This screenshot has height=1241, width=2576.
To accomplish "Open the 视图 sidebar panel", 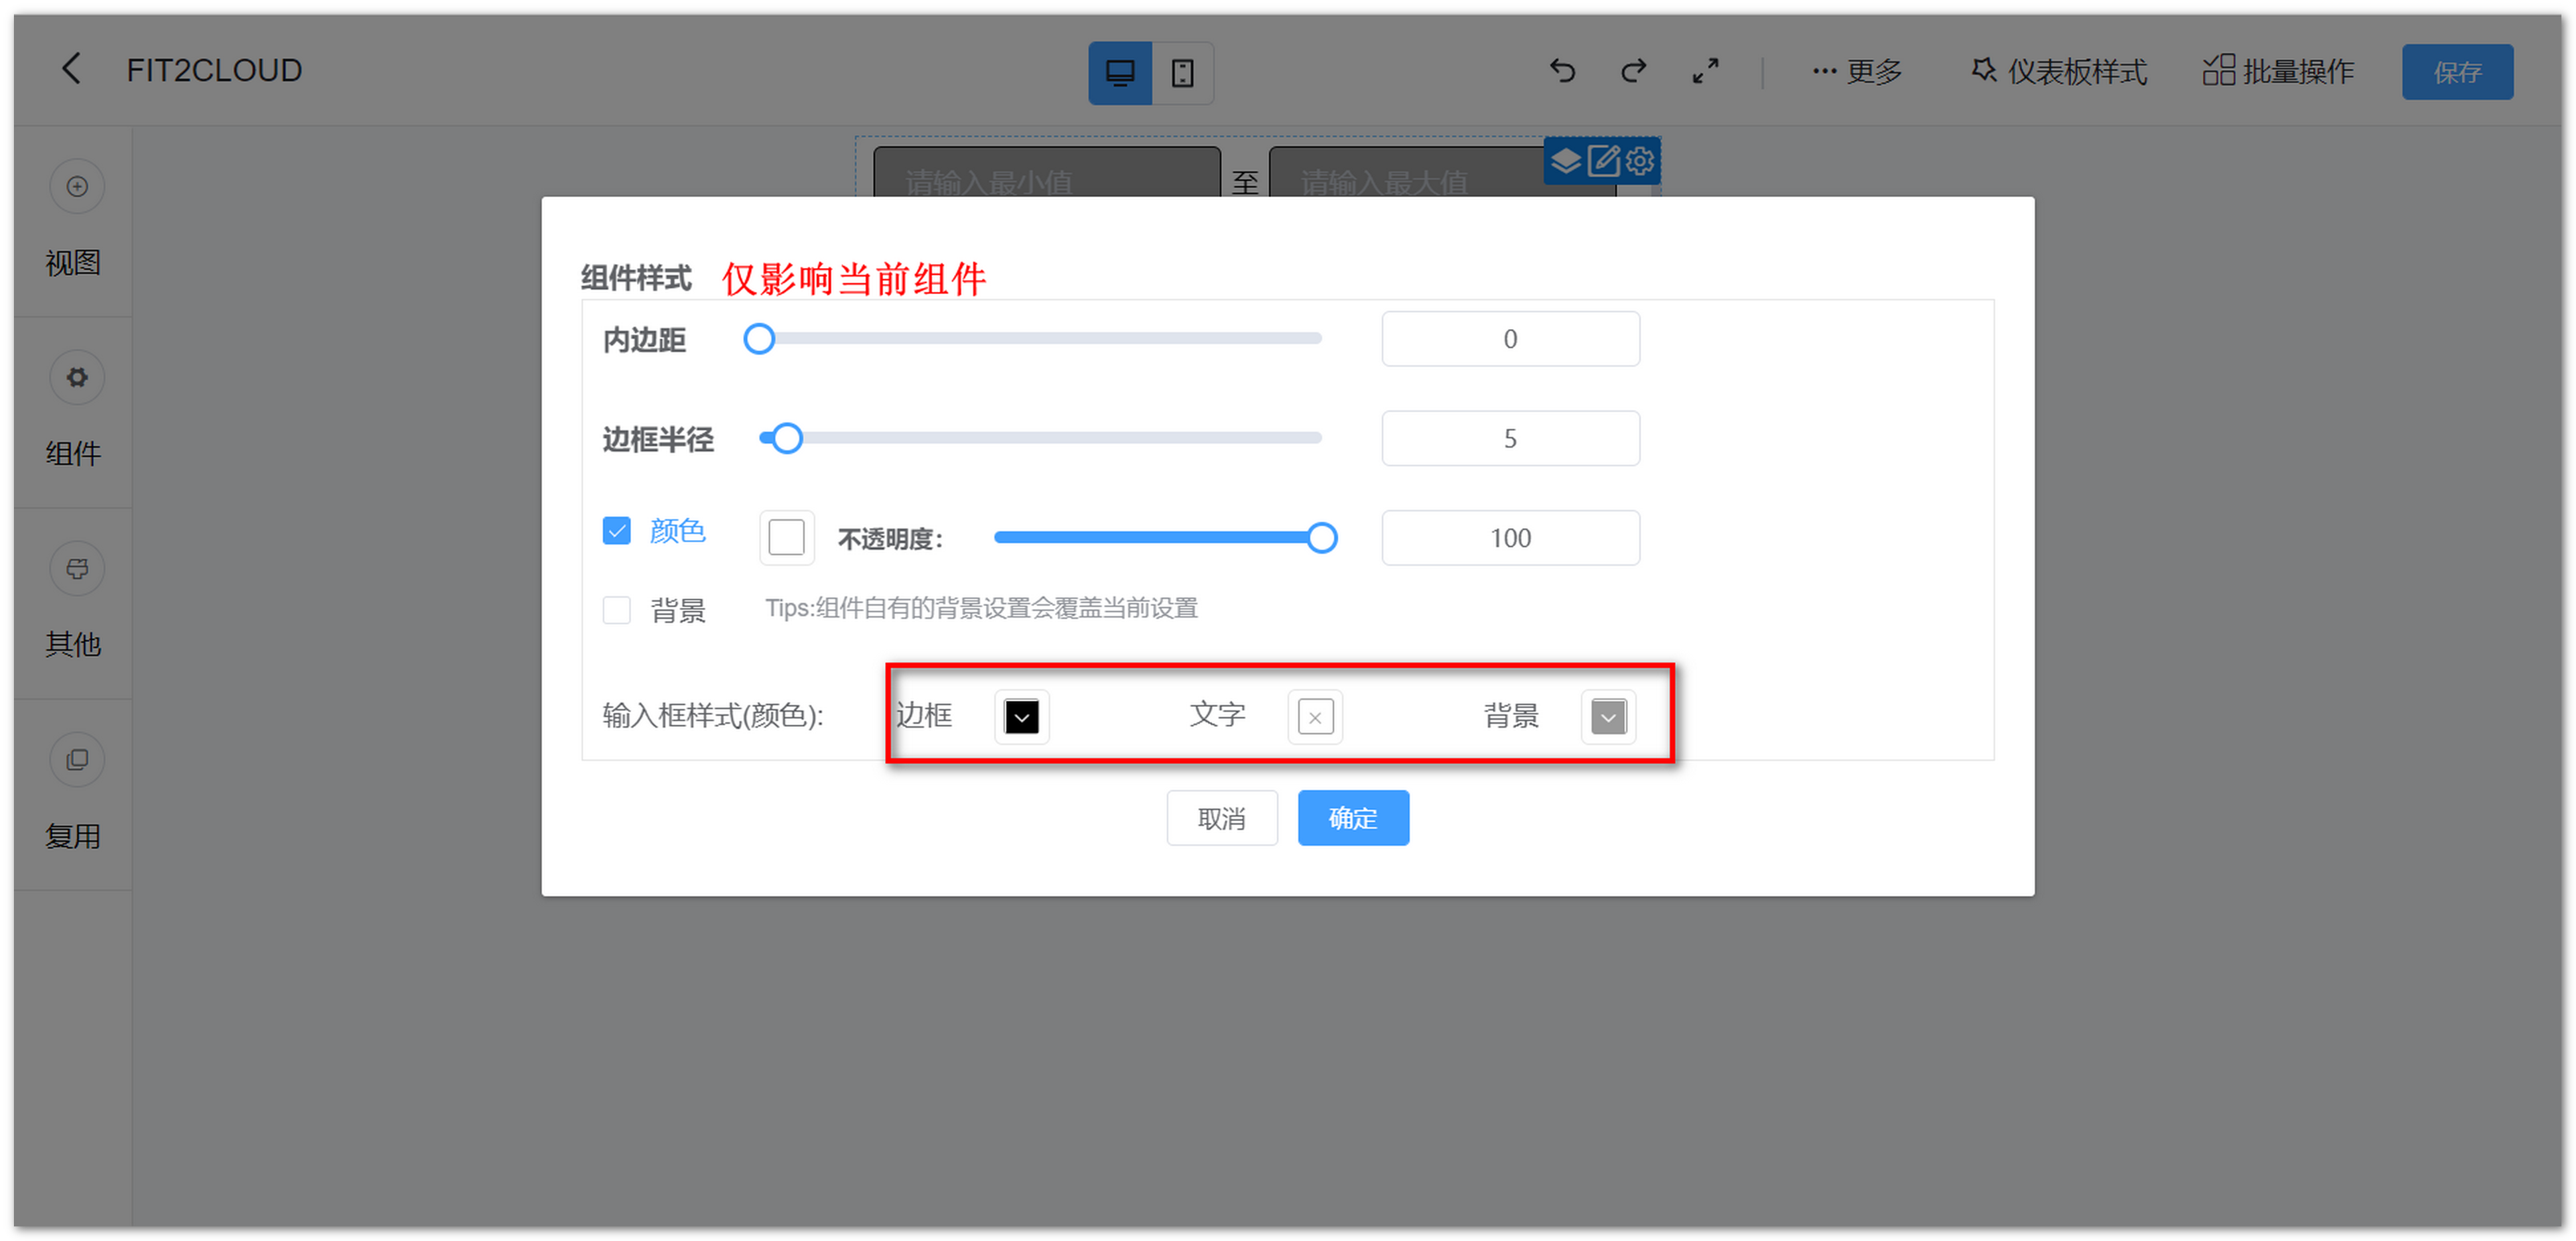I will coord(73,220).
